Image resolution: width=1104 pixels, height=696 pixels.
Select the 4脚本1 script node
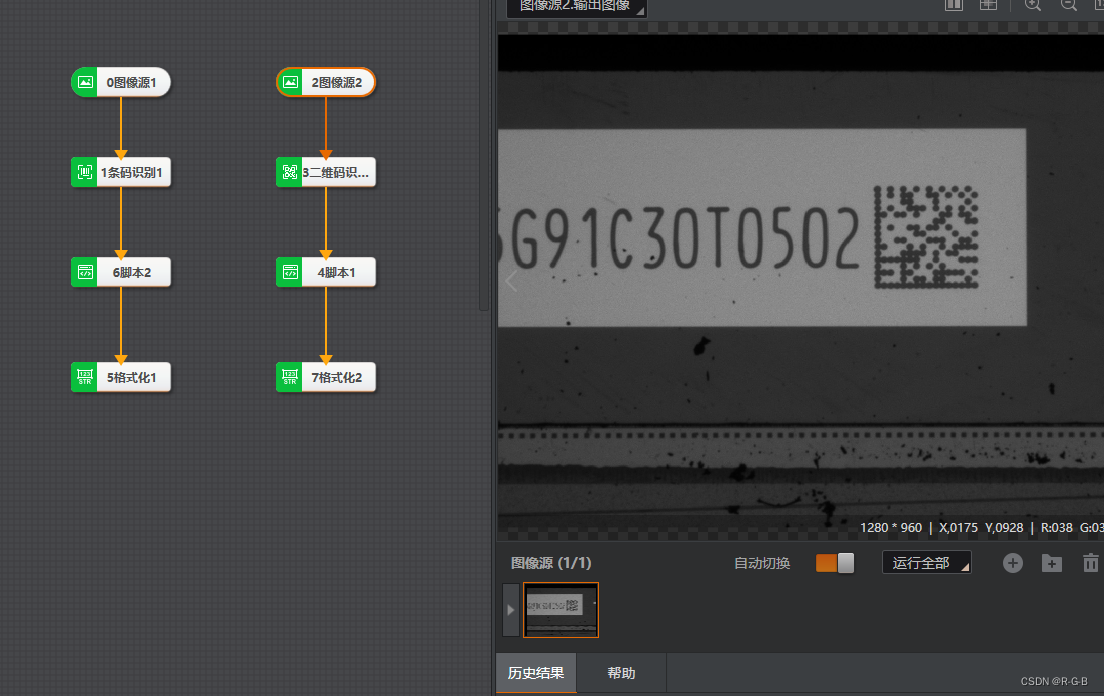325,272
